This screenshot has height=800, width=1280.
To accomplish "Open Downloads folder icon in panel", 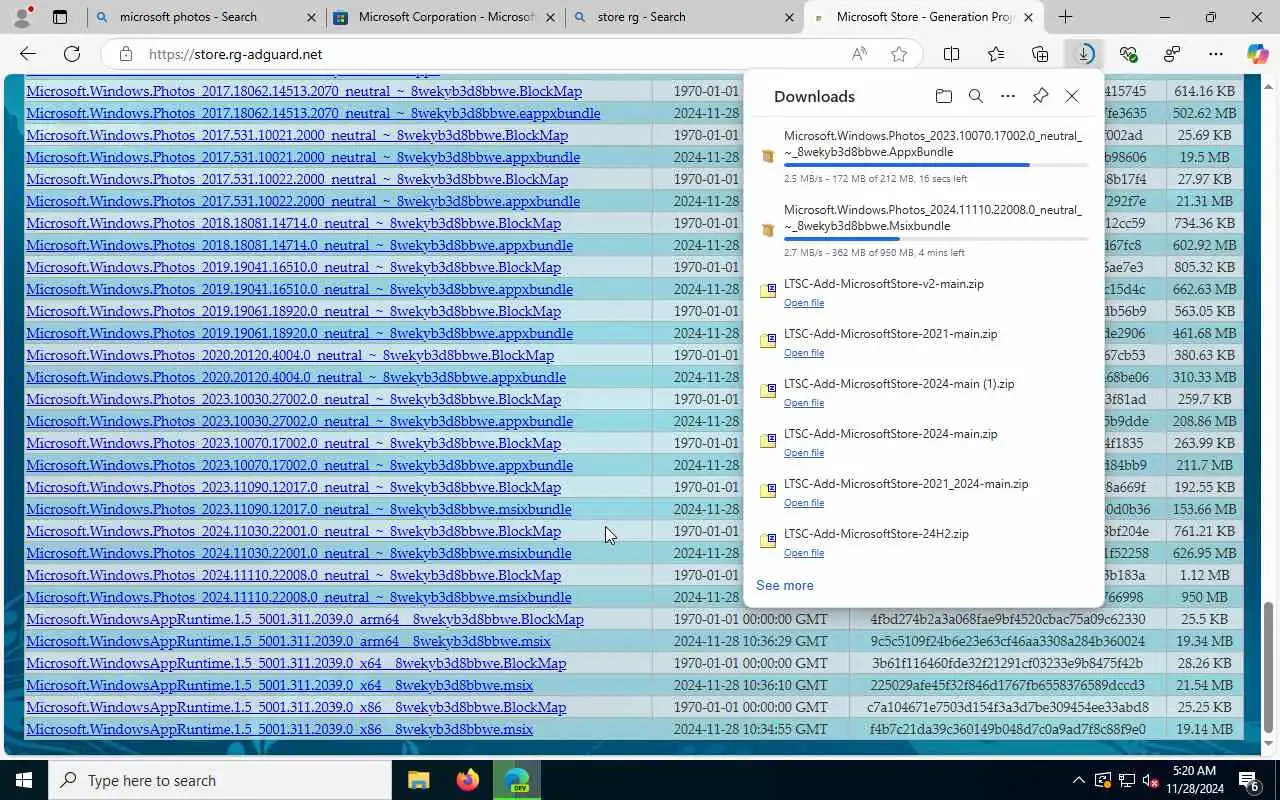I will pos(943,96).
